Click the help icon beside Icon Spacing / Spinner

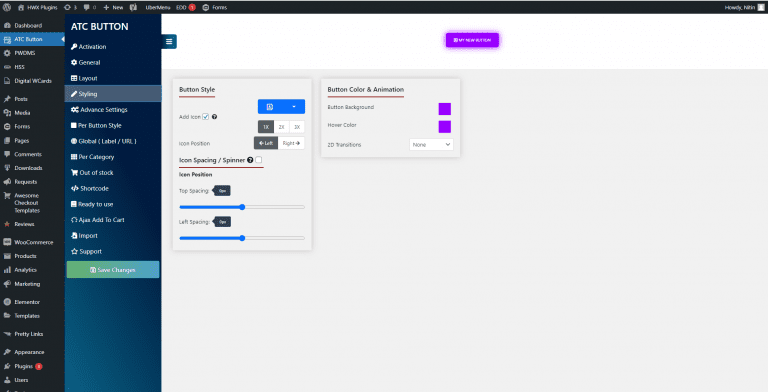[x=250, y=160]
